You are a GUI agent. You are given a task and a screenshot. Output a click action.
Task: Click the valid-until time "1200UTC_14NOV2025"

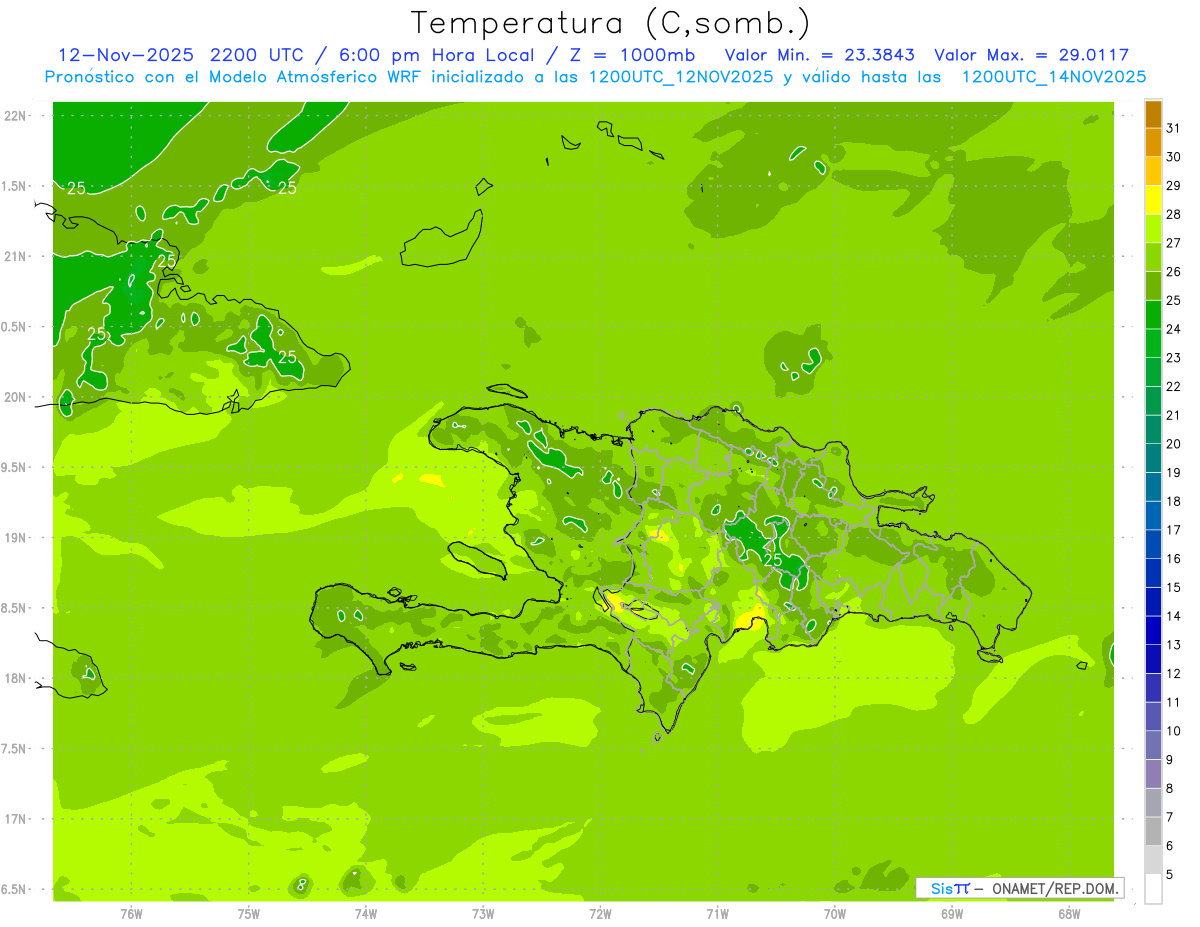(x=1054, y=76)
